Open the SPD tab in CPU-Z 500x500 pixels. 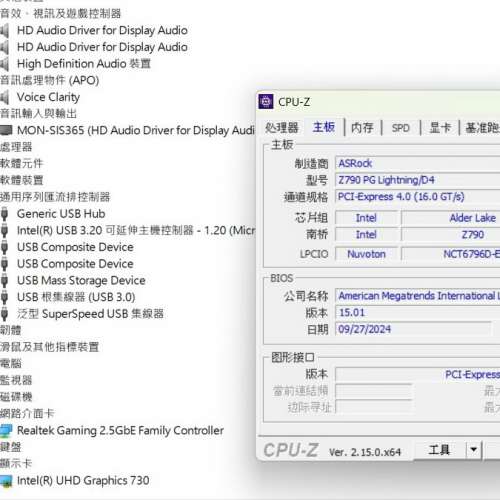(401, 128)
